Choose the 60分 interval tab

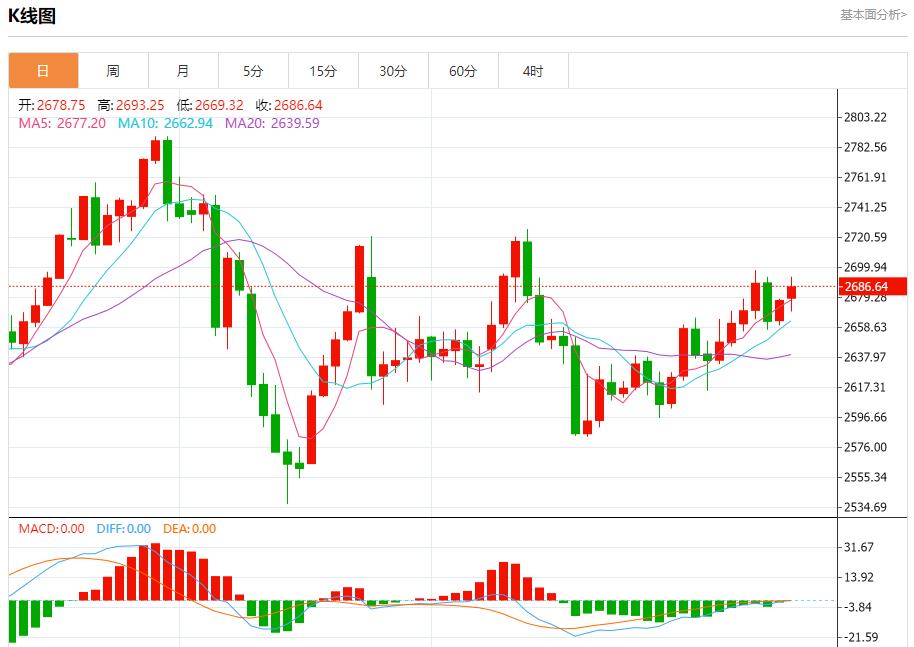click(x=463, y=71)
